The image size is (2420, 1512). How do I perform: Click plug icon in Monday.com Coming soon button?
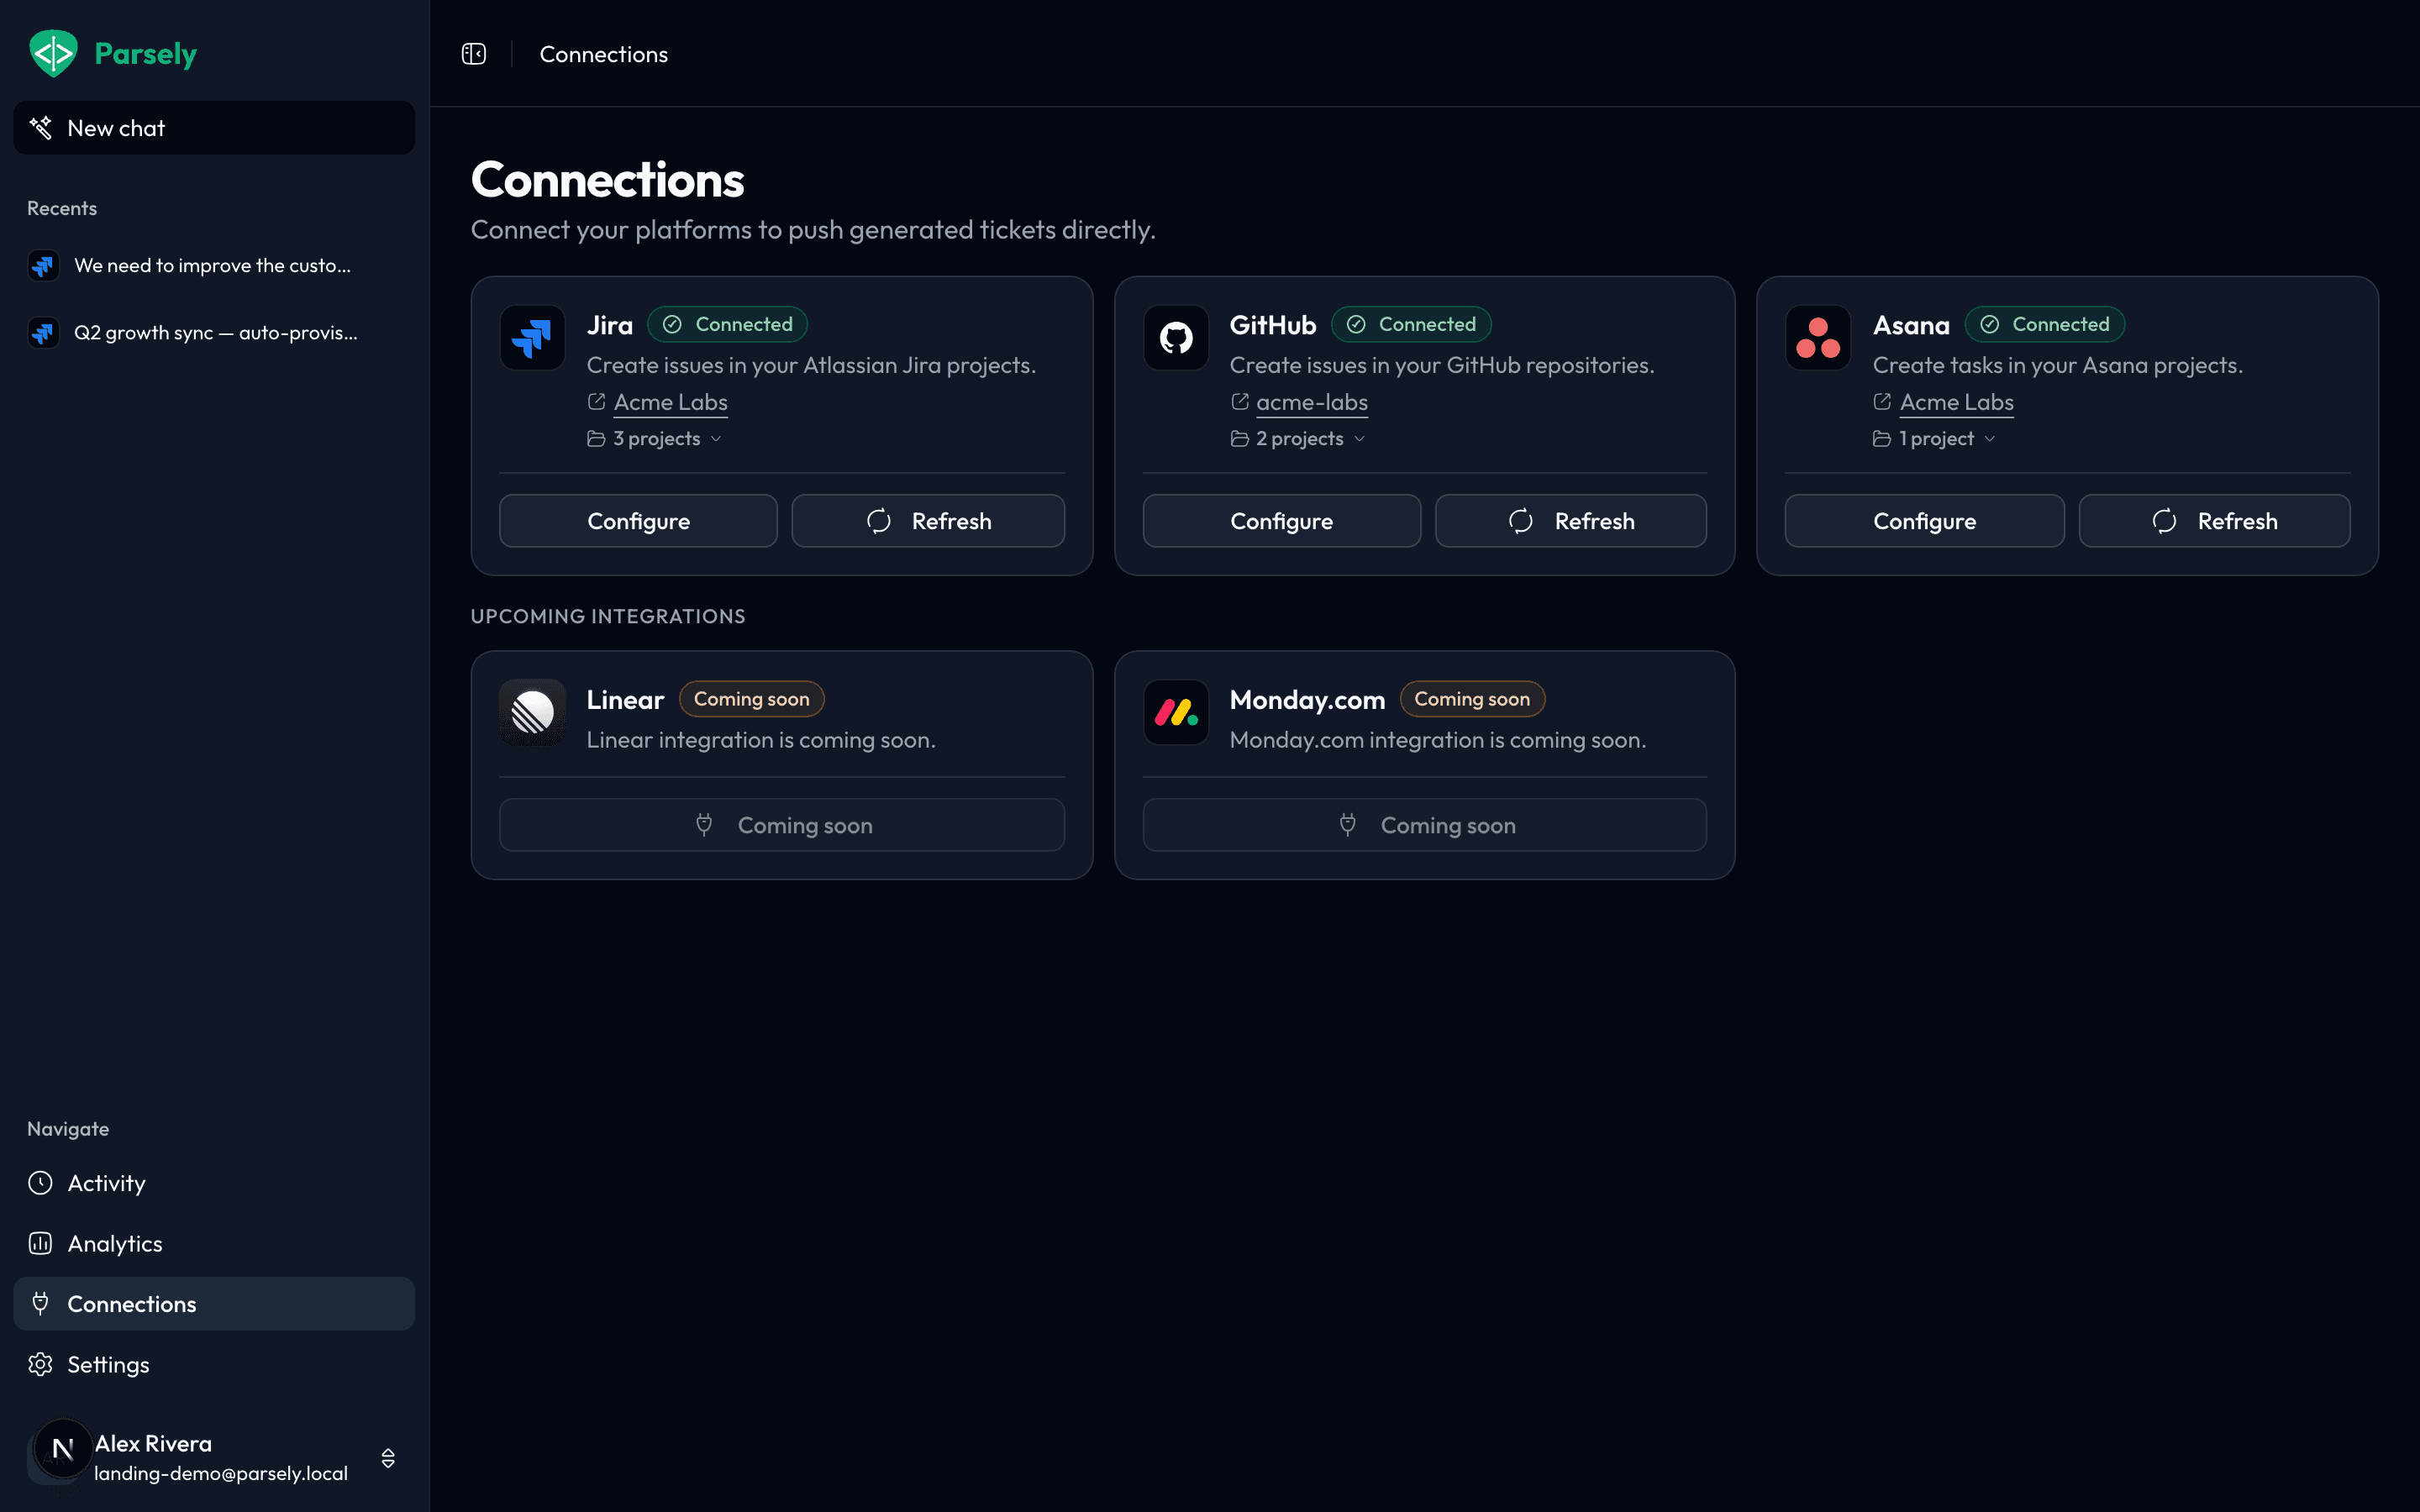[1348, 825]
